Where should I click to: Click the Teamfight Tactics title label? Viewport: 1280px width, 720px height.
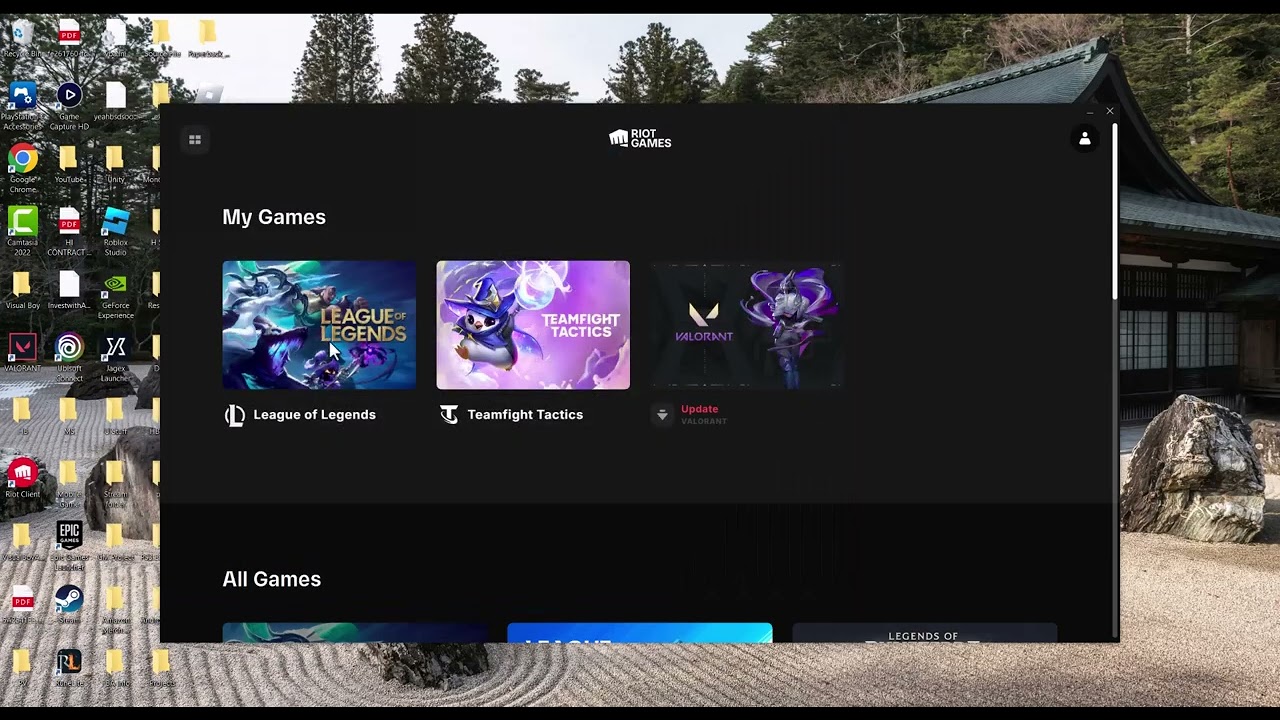(x=525, y=414)
